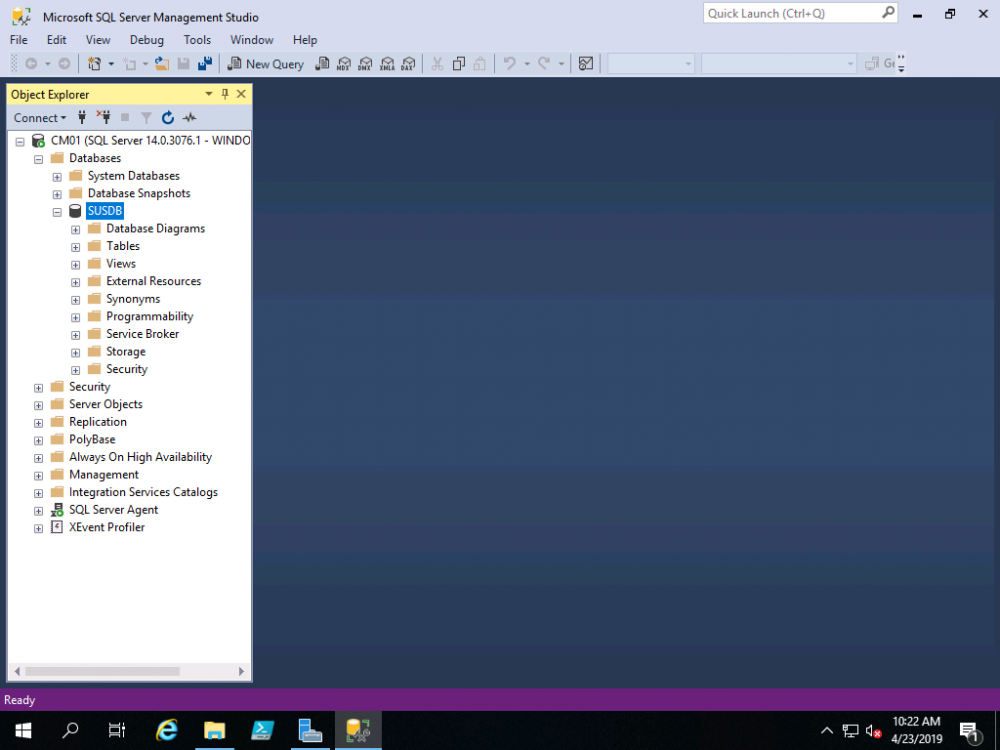Click the Copy icon in the toolbar
The image size is (1000, 750).
pyautogui.click(x=459, y=64)
